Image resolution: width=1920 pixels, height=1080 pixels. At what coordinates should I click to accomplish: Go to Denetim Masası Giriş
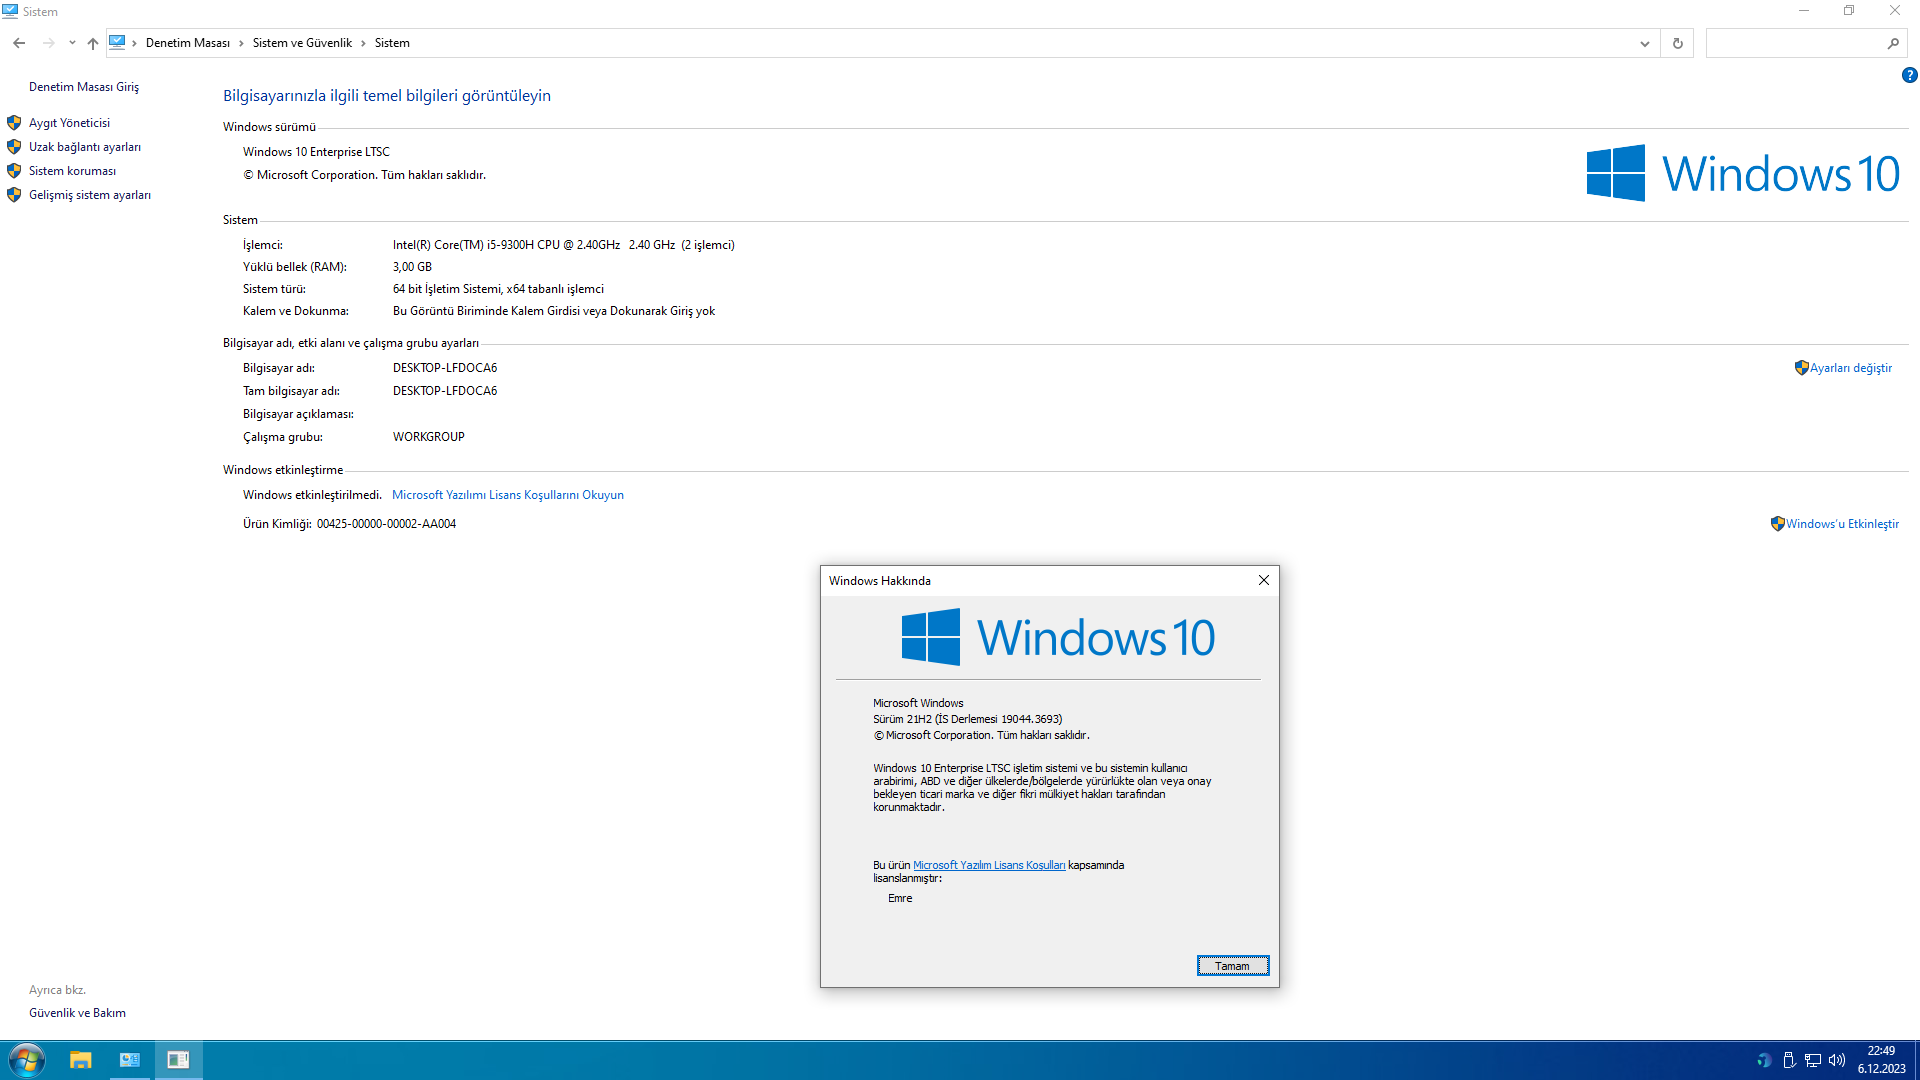click(84, 87)
